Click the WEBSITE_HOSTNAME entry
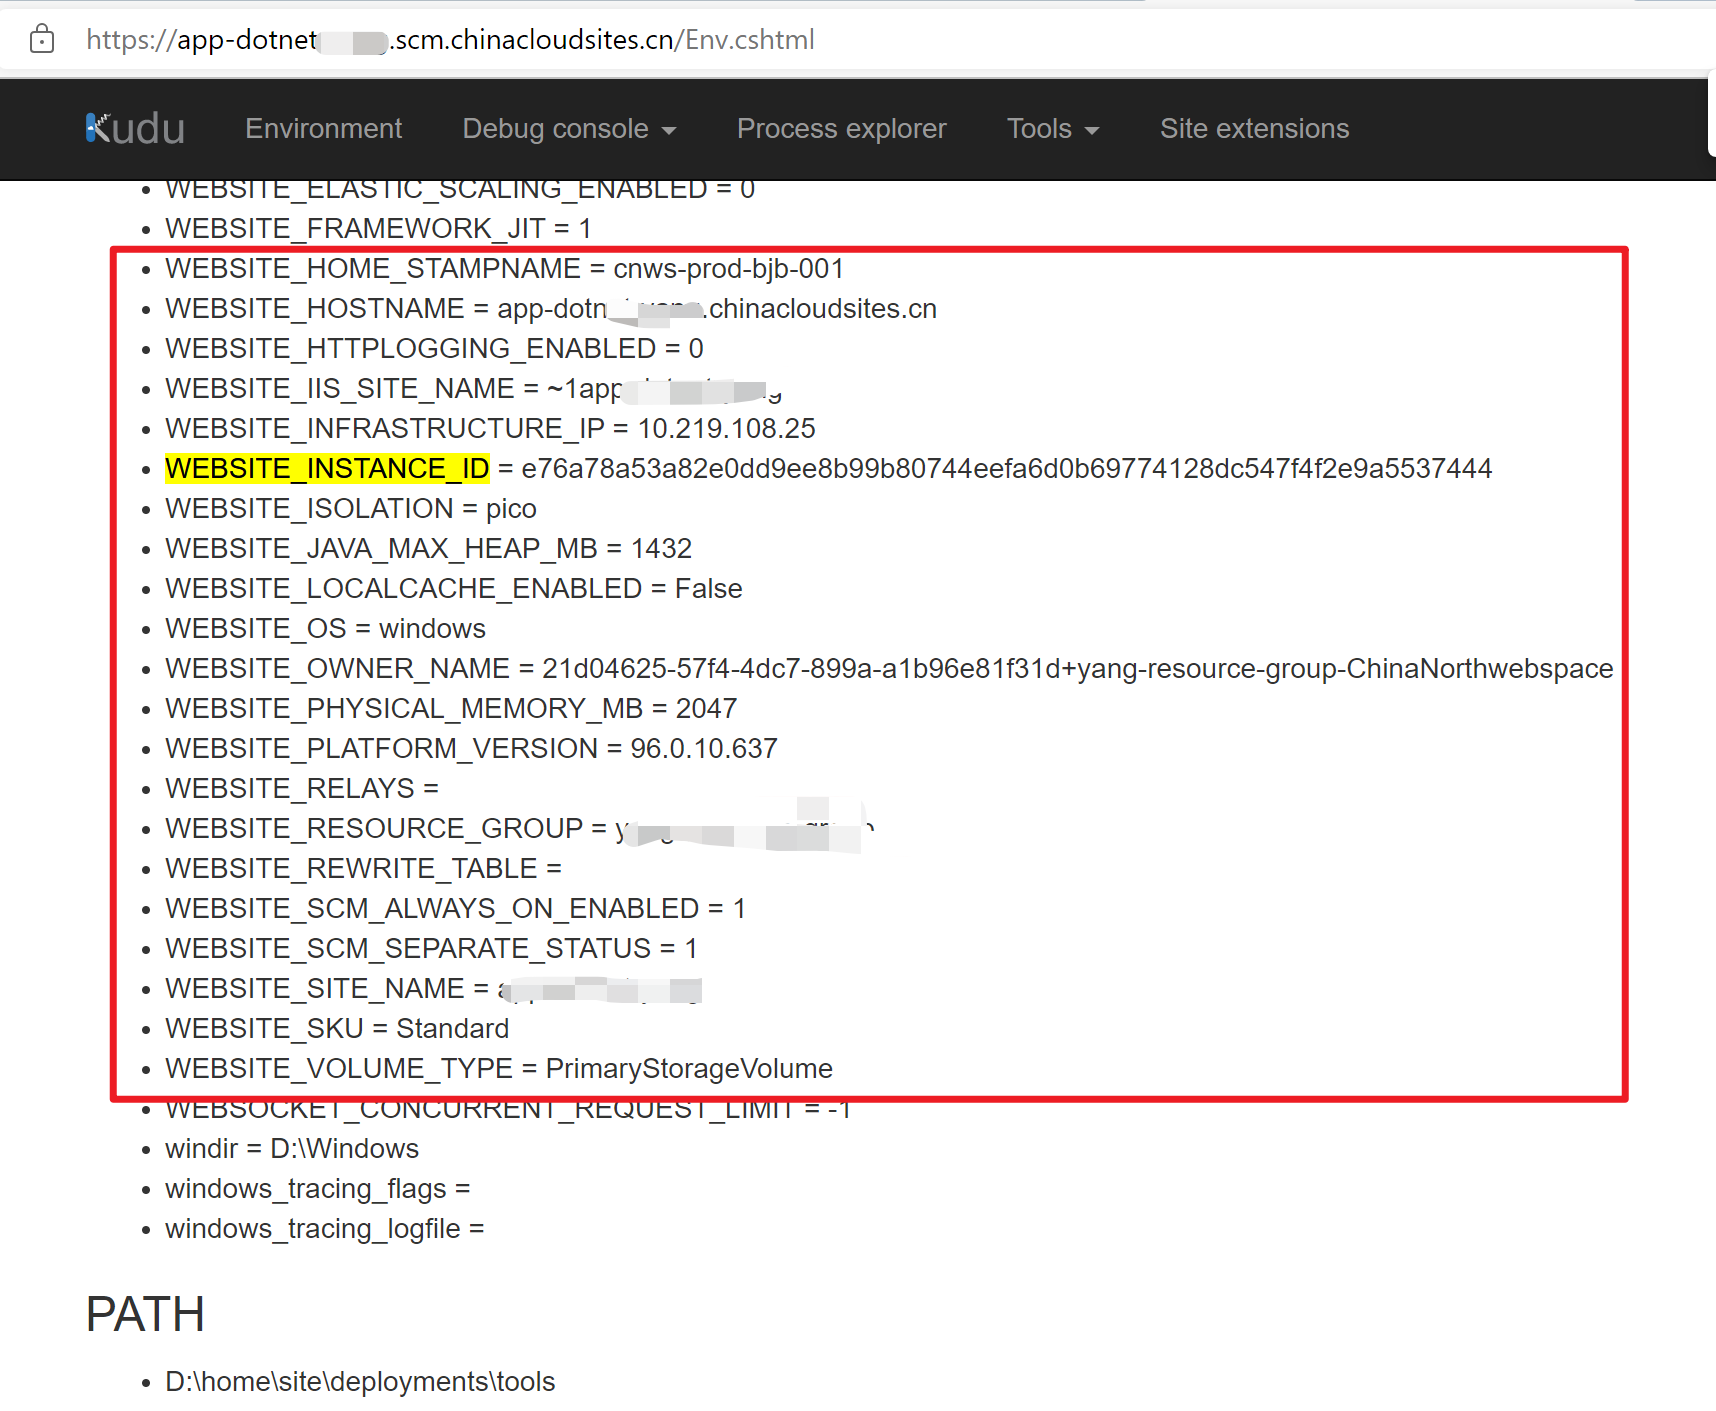 tap(550, 309)
